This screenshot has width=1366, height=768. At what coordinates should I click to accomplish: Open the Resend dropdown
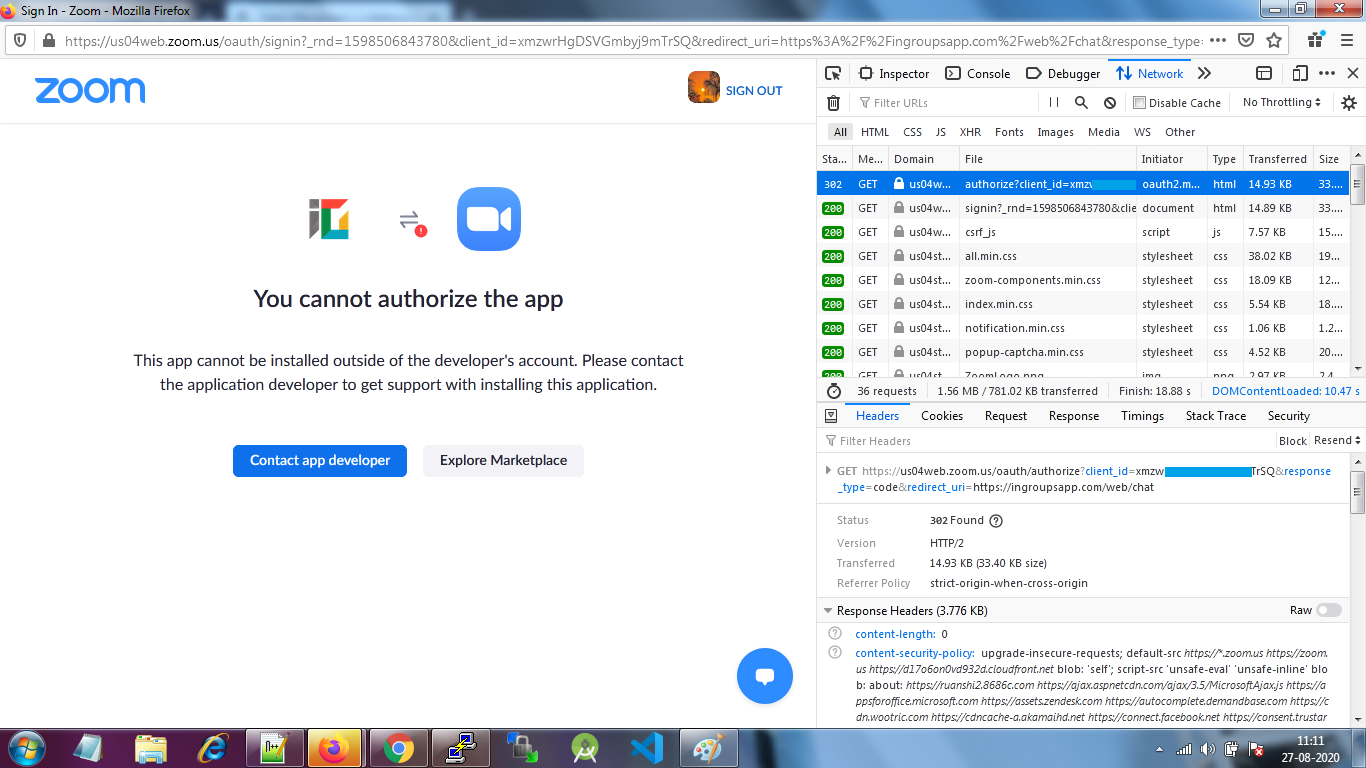point(1337,441)
